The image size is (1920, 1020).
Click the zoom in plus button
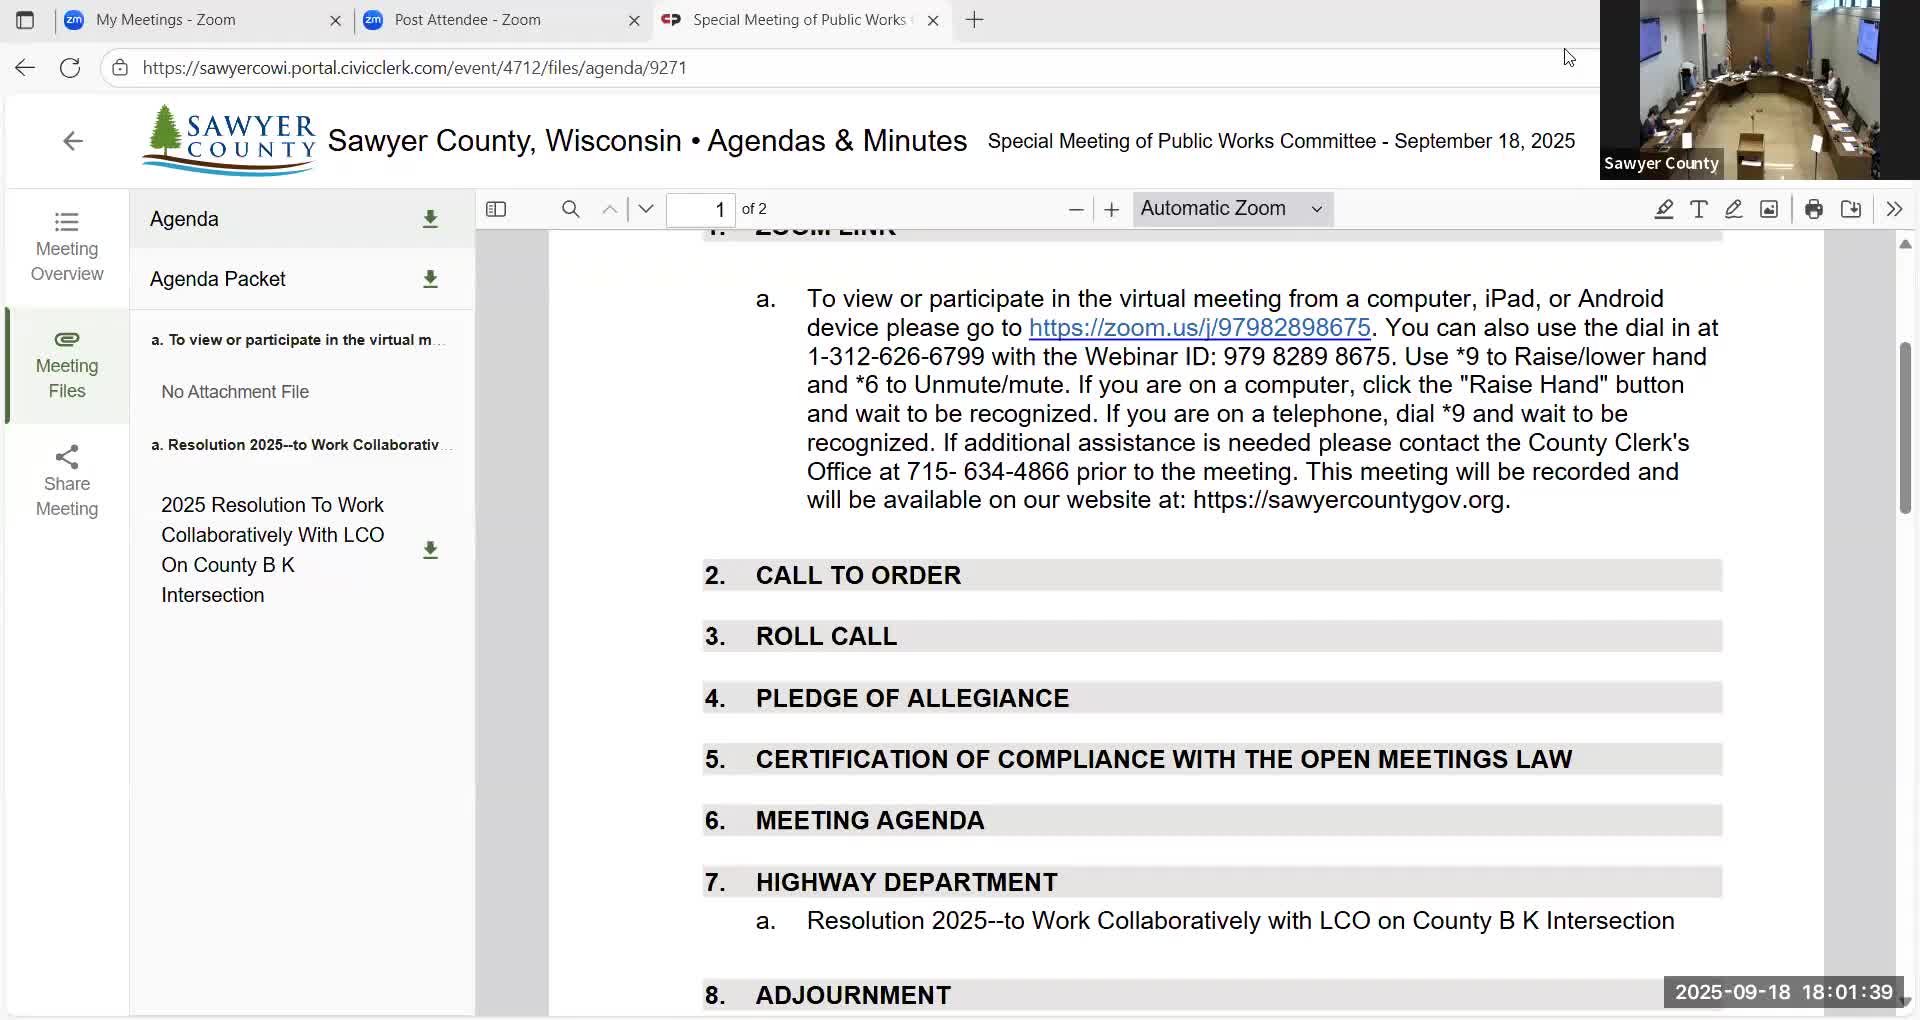point(1111,209)
